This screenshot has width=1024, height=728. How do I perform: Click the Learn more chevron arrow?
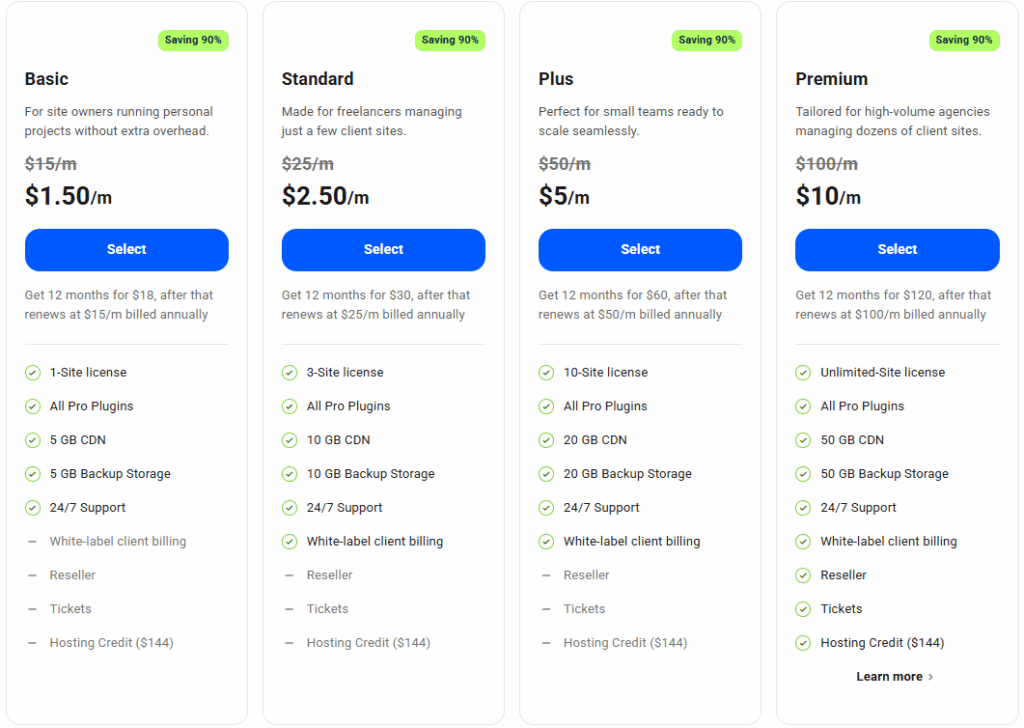931,677
